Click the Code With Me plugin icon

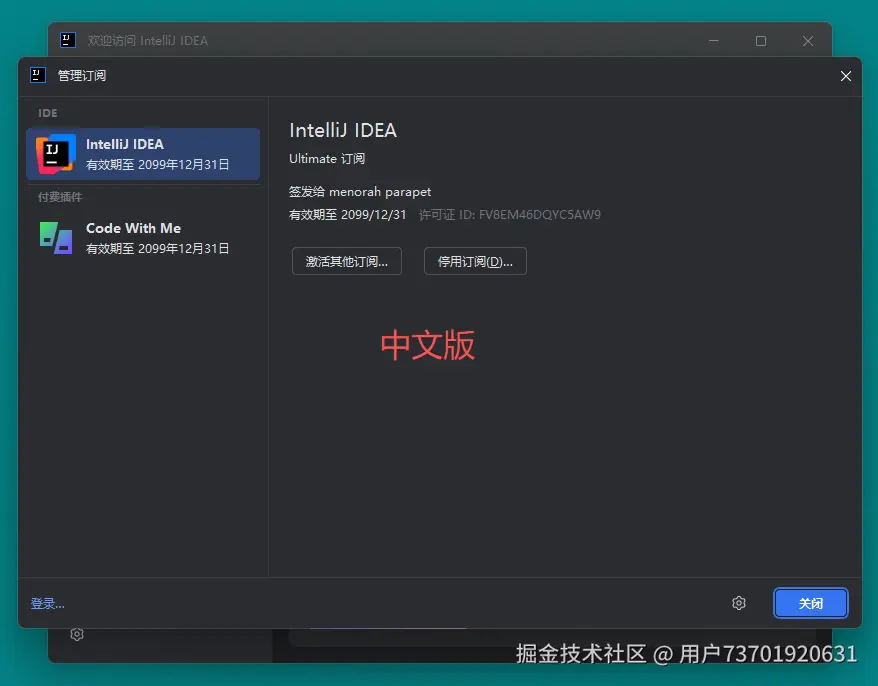click(x=55, y=237)
